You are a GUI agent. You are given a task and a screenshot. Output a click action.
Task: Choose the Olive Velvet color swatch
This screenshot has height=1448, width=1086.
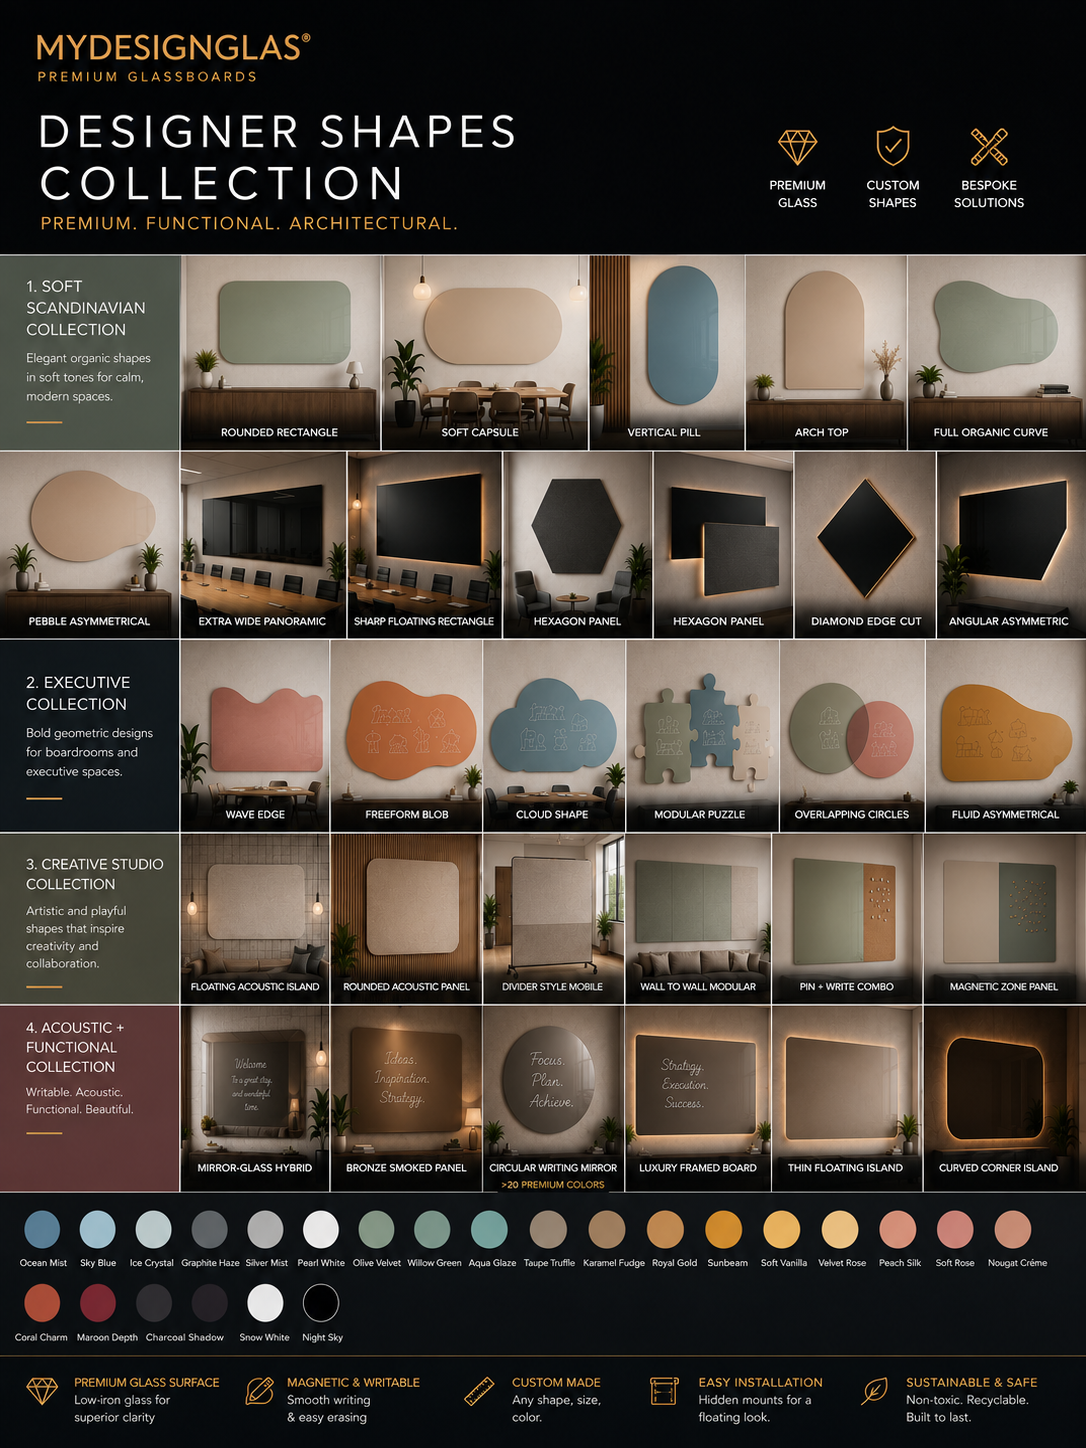point(377,1229)
